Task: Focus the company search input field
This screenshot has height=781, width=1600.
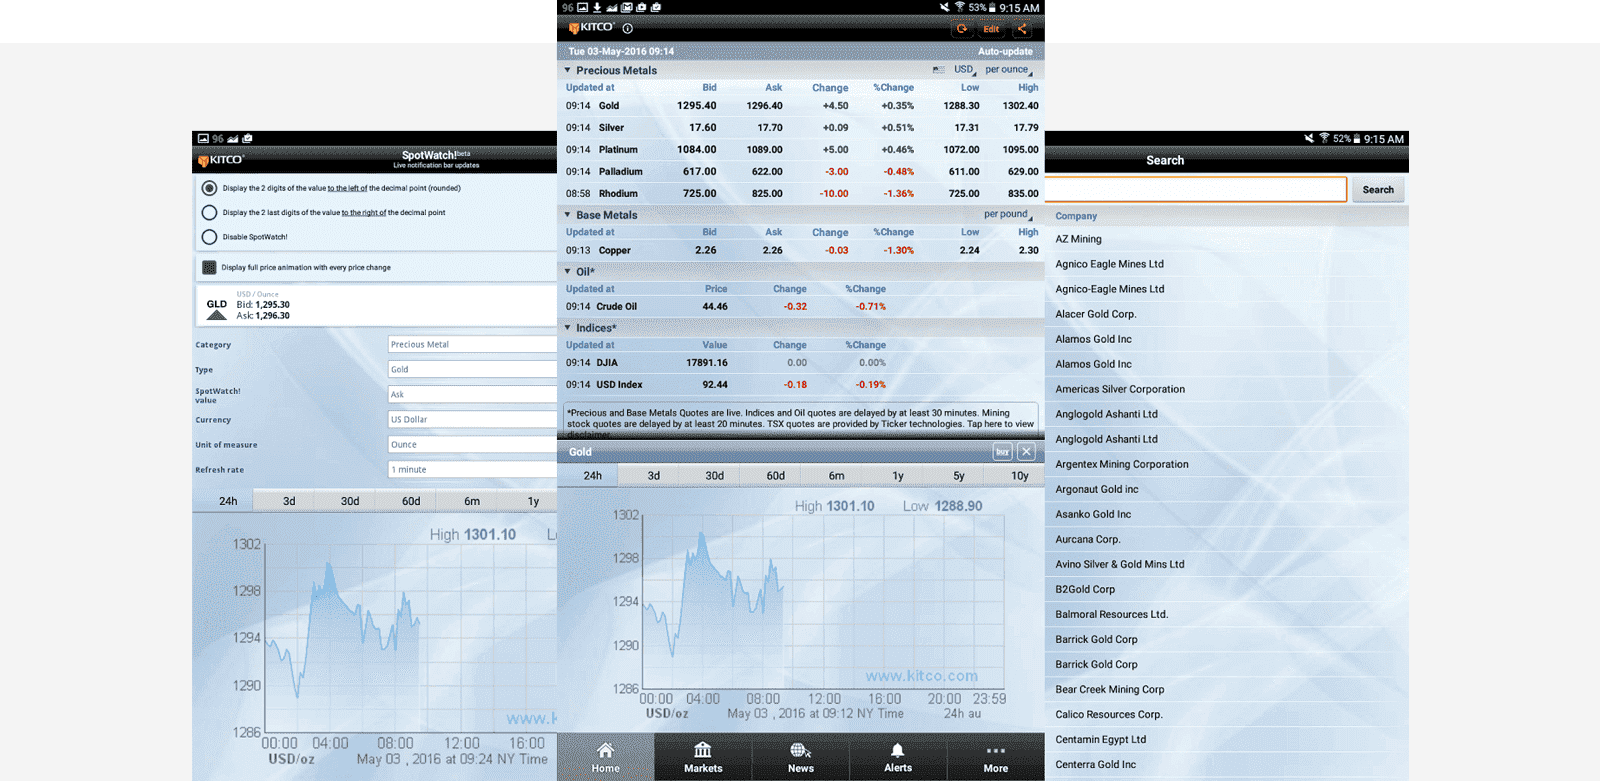Action: (1196, 190)
